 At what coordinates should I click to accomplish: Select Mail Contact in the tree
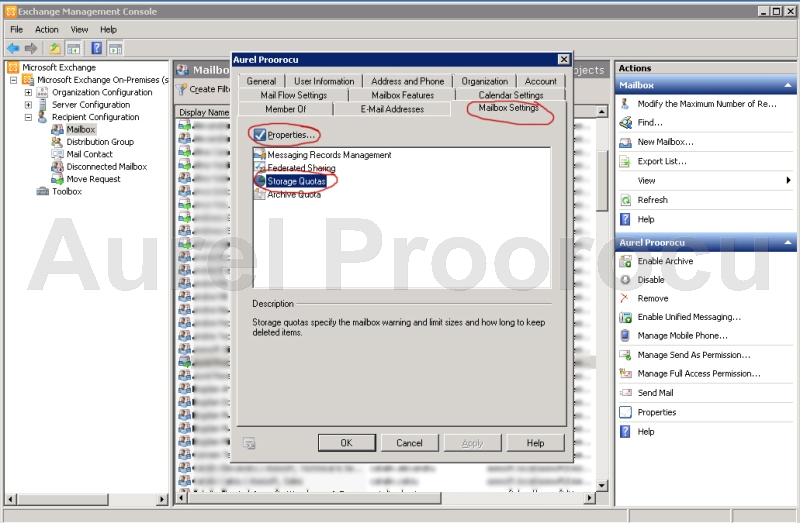pyautogui.click(x=89, y=154)
